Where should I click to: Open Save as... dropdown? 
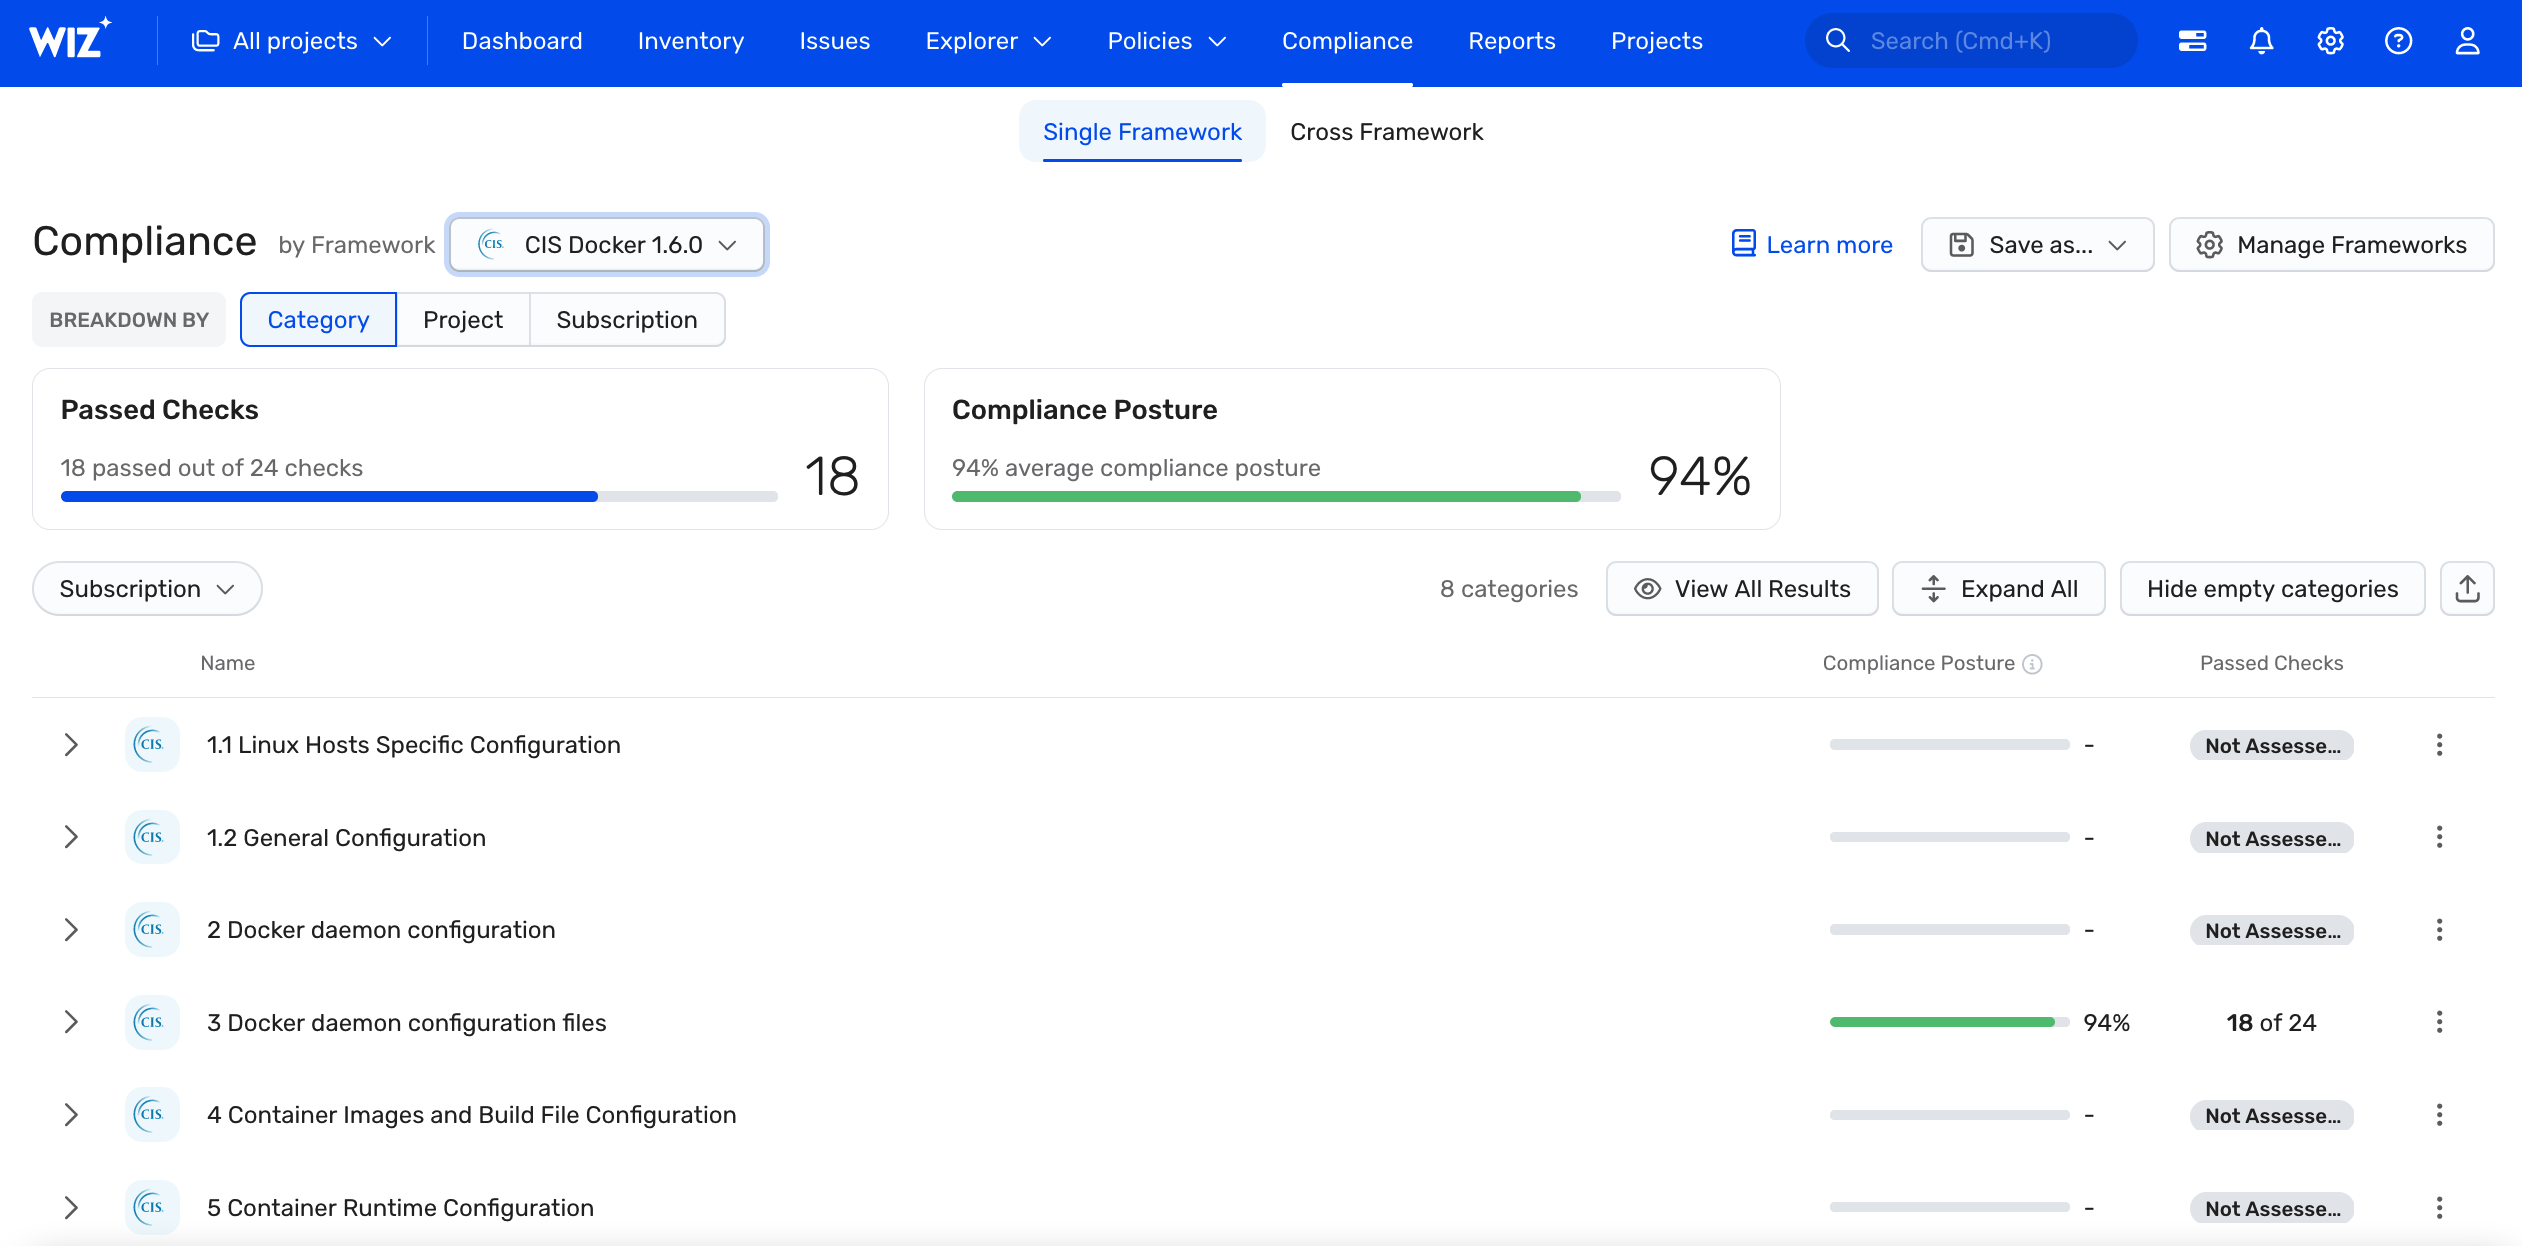pos(2037,245)
